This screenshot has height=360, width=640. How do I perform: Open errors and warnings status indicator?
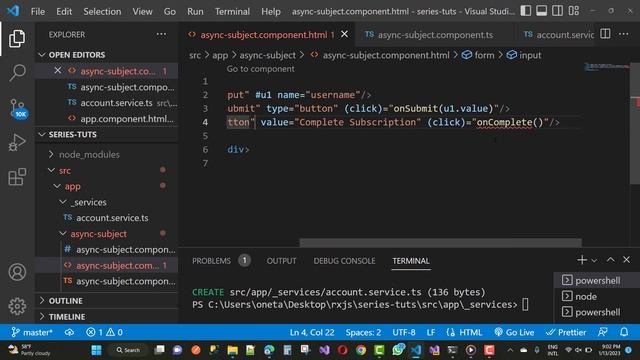[104, 332]
